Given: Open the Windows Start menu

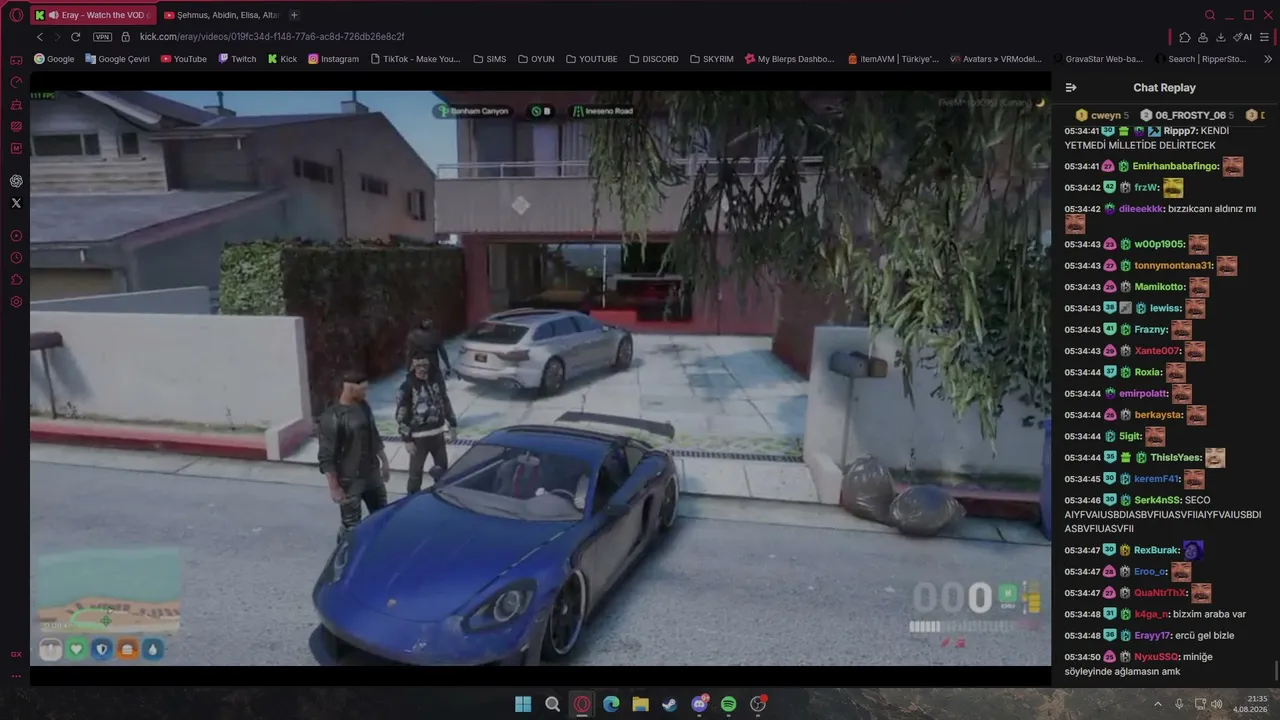Looking at the screenshot, I should pos(523,704).
